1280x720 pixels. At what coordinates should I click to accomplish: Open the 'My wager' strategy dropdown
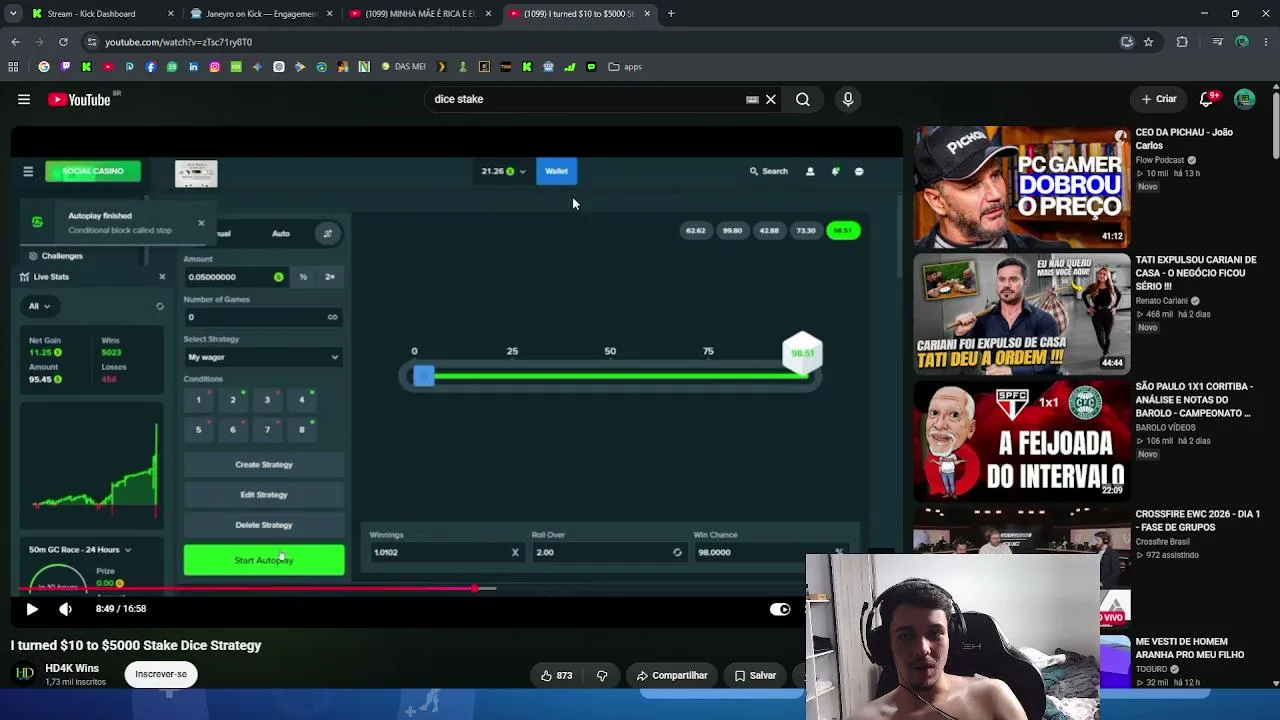[x=264, y=357]
